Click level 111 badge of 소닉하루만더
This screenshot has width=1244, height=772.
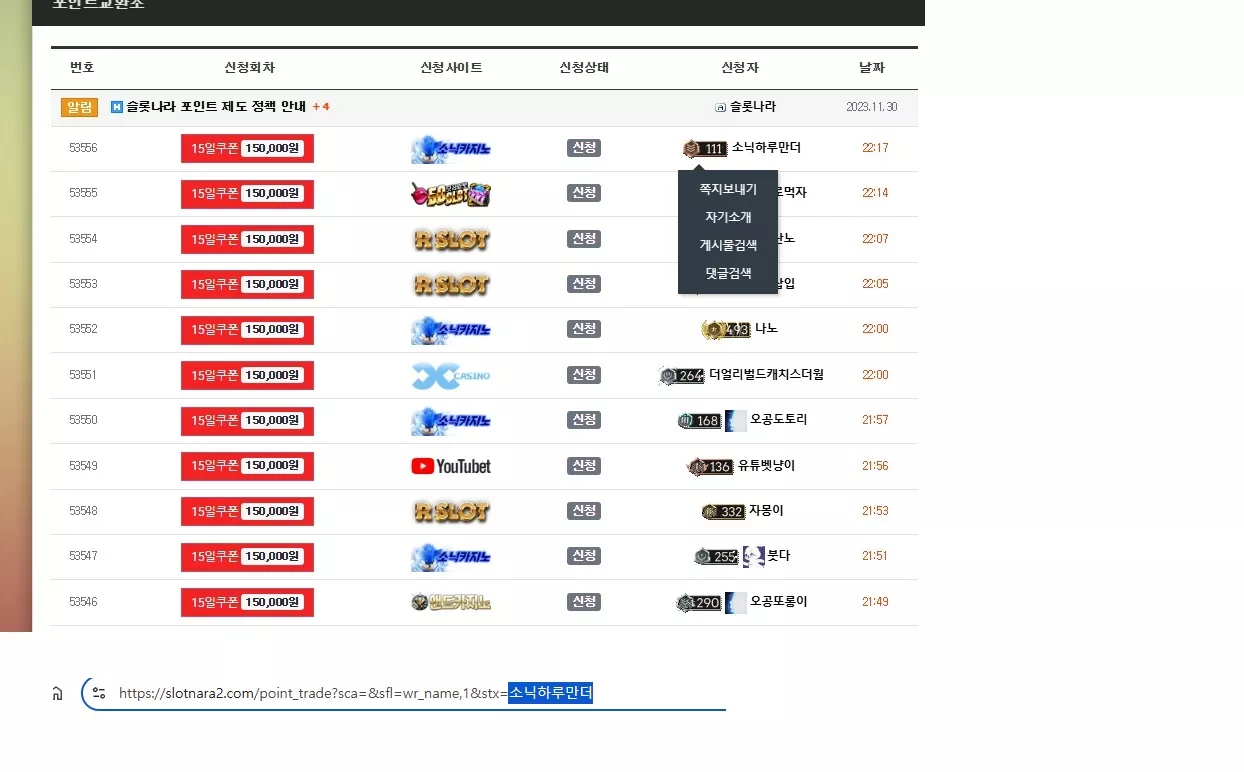tap(705, 149)
